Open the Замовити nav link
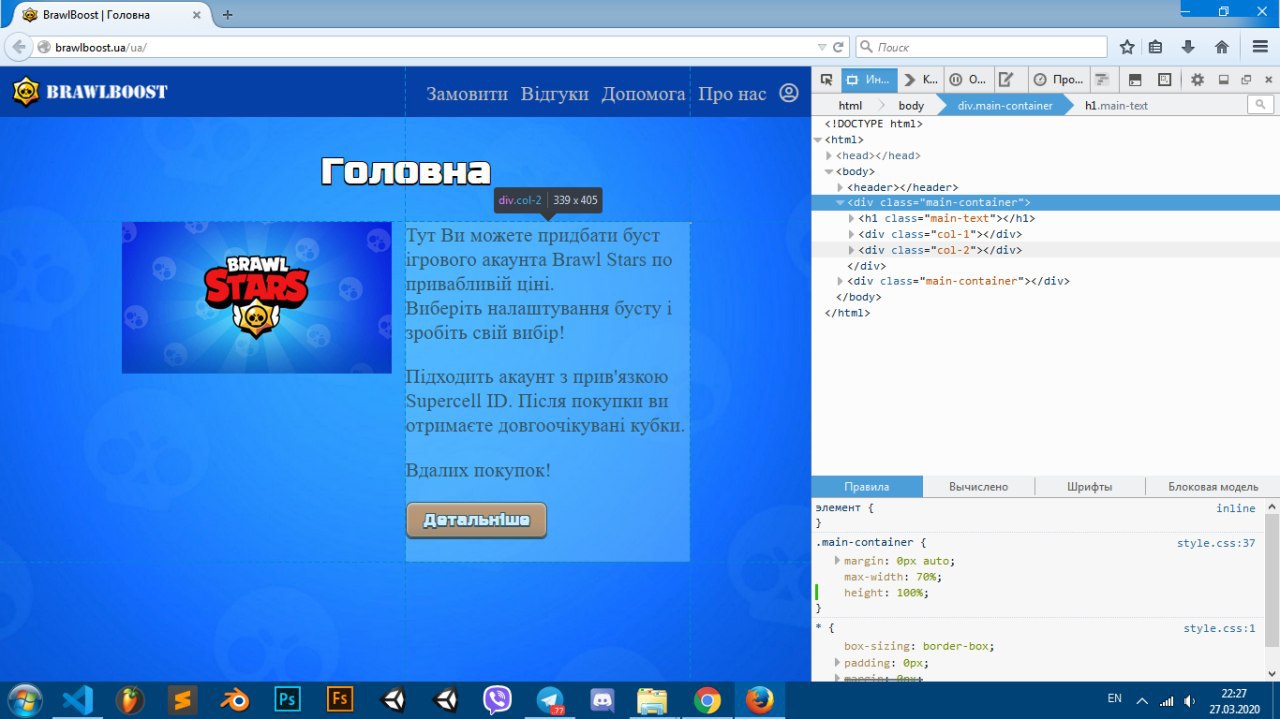1280x719 pixels. pos(467,94)
